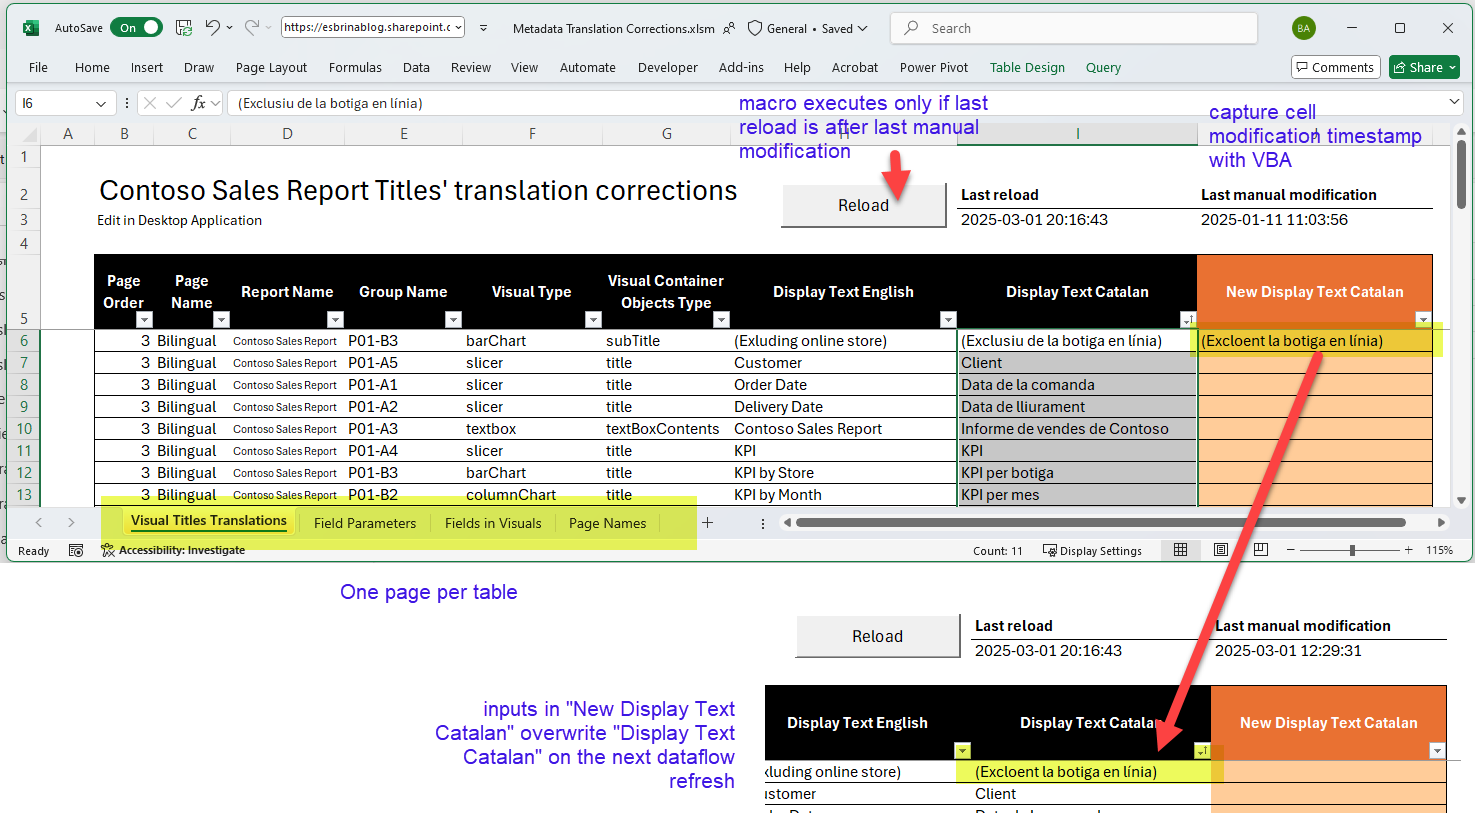Open Page Name column filter dropdown
Image resolution: width=1475 pixels, height=813 pixels.
pos(222,320)
